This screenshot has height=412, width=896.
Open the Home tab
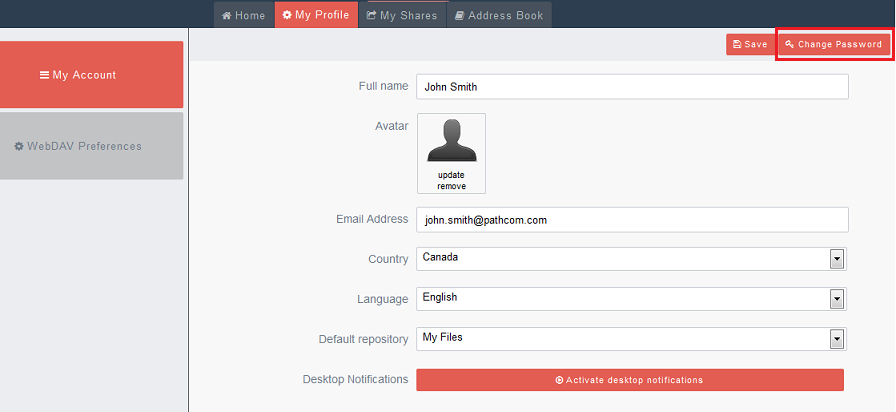[244, 15]
